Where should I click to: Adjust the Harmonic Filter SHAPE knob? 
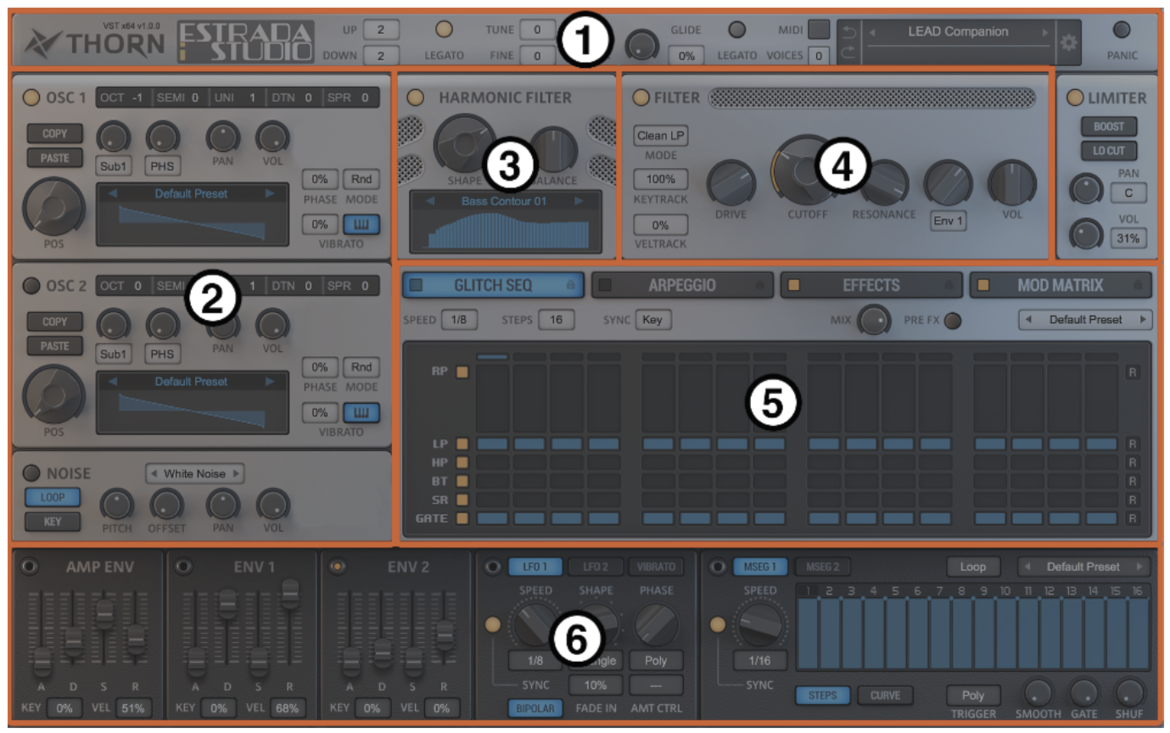(x=464, y=143)
